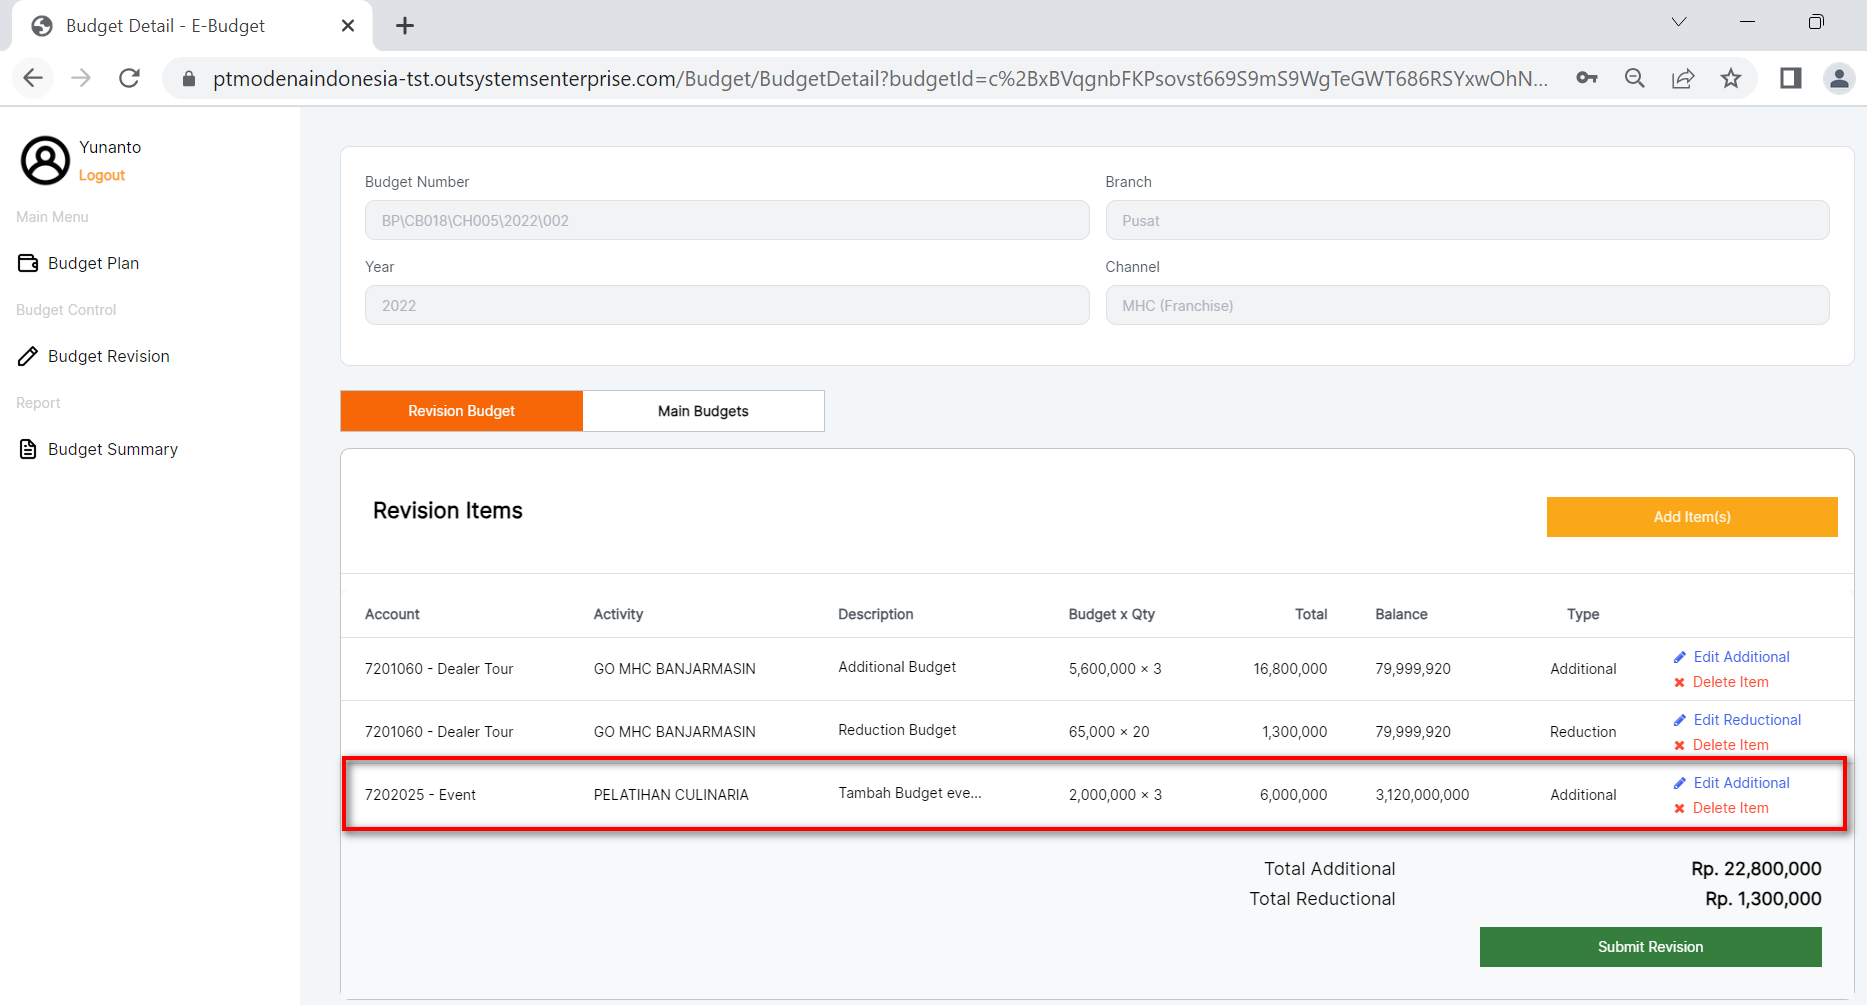Screen dimensions: 1867x1005
Task: Click the share page icon in address bar
Action: point(1683,78)
